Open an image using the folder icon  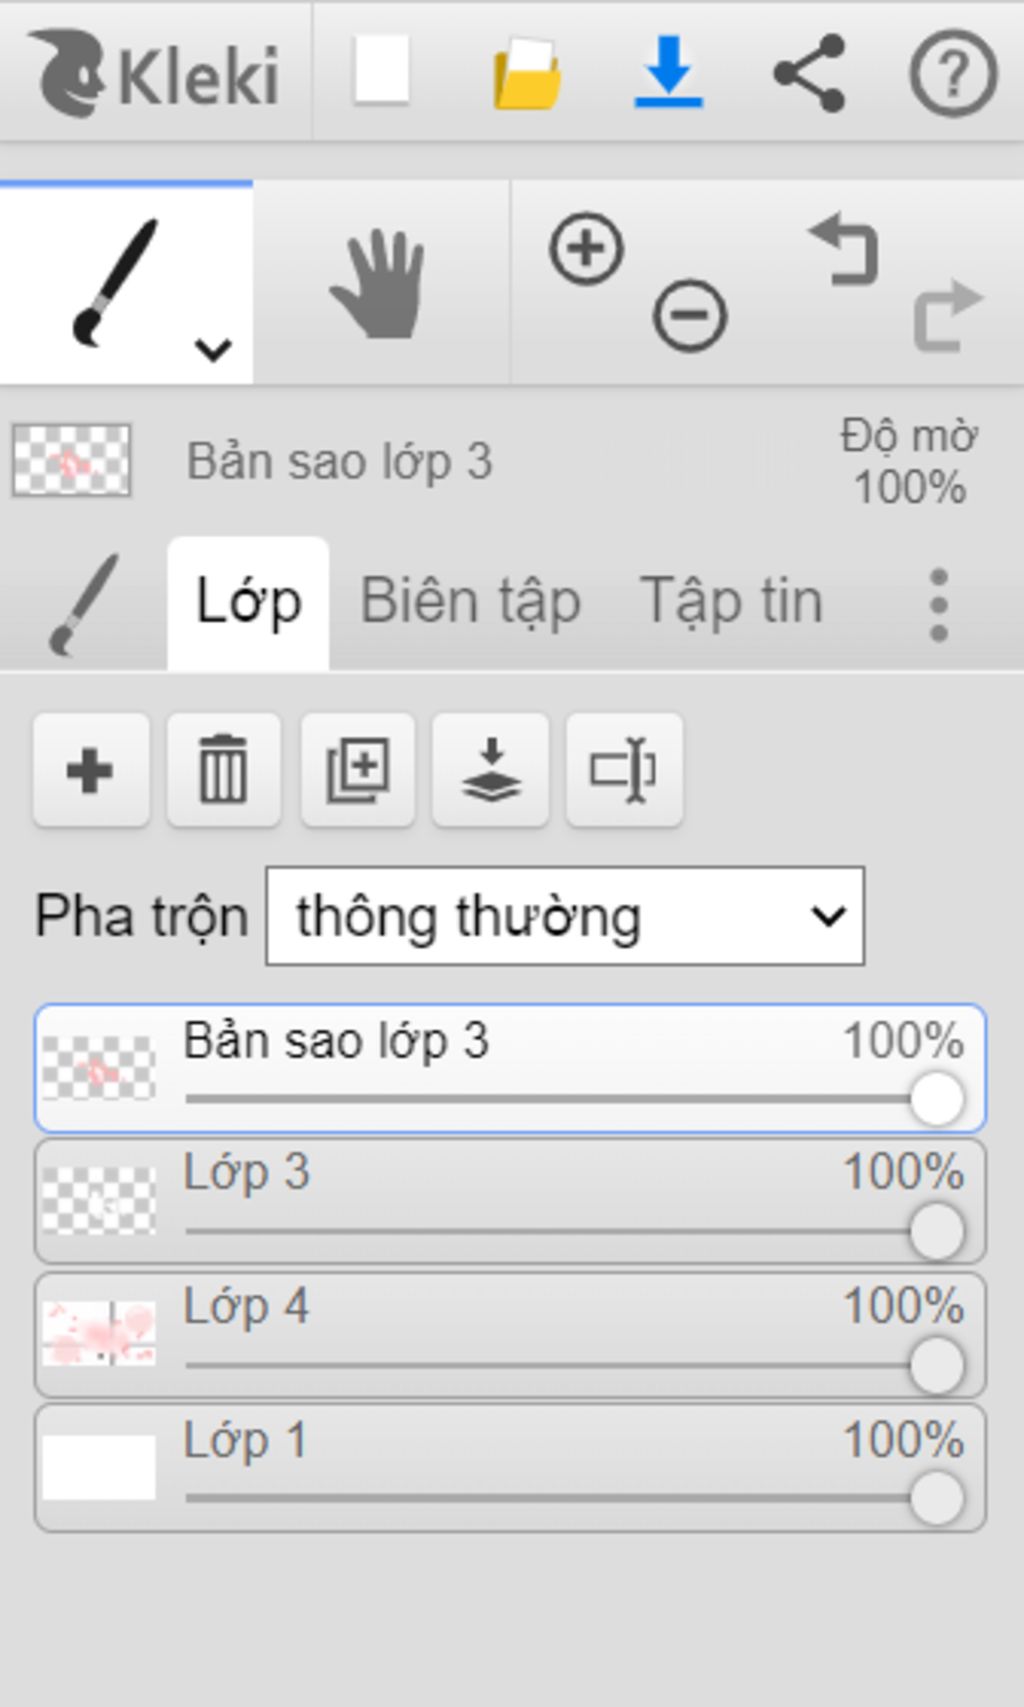pos(527,73)
